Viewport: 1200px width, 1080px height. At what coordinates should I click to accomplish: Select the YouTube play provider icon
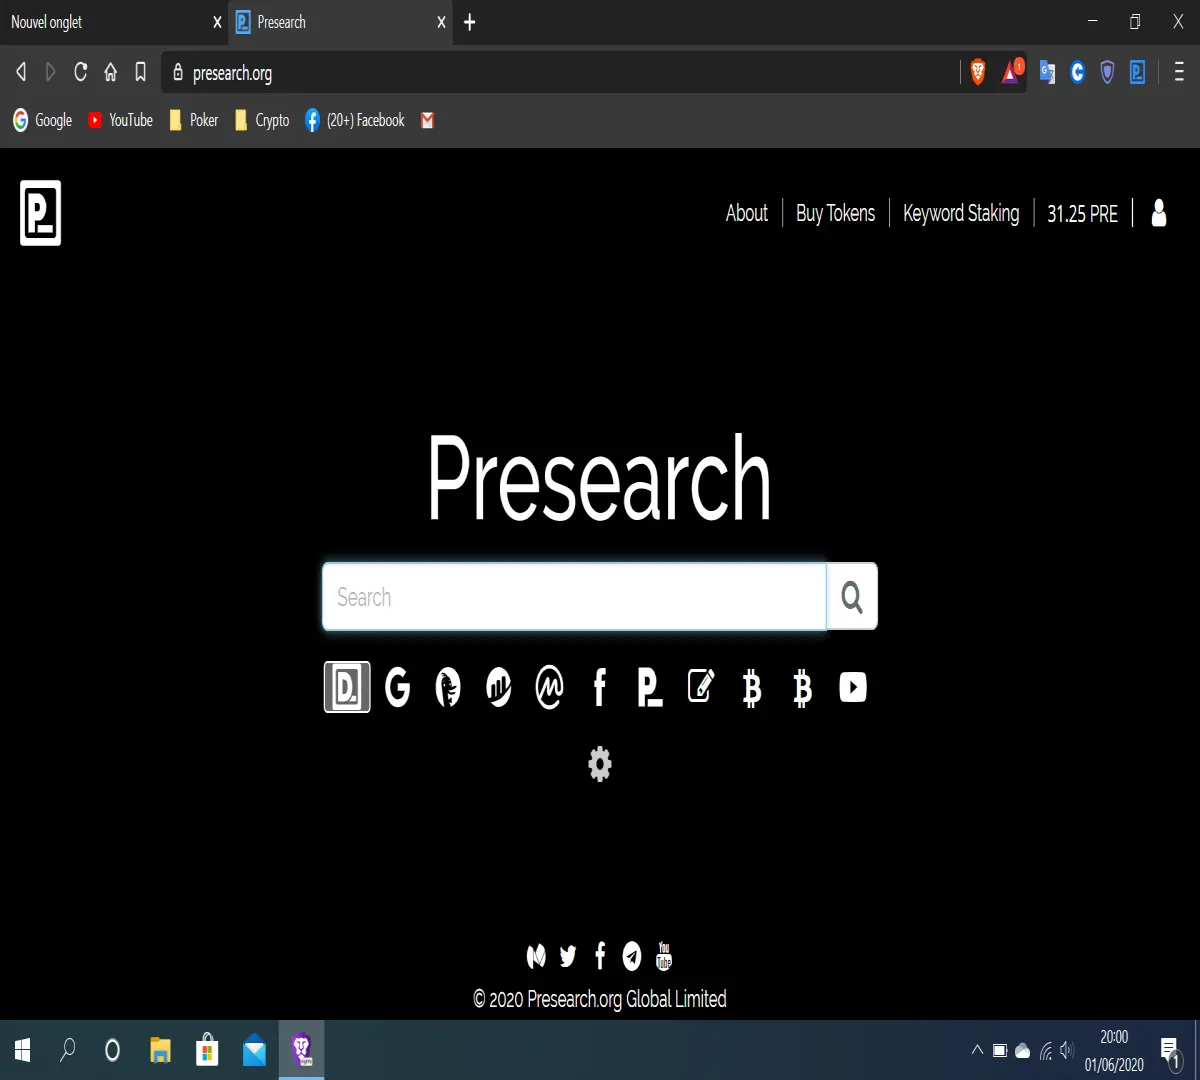(x=852, y=687)
